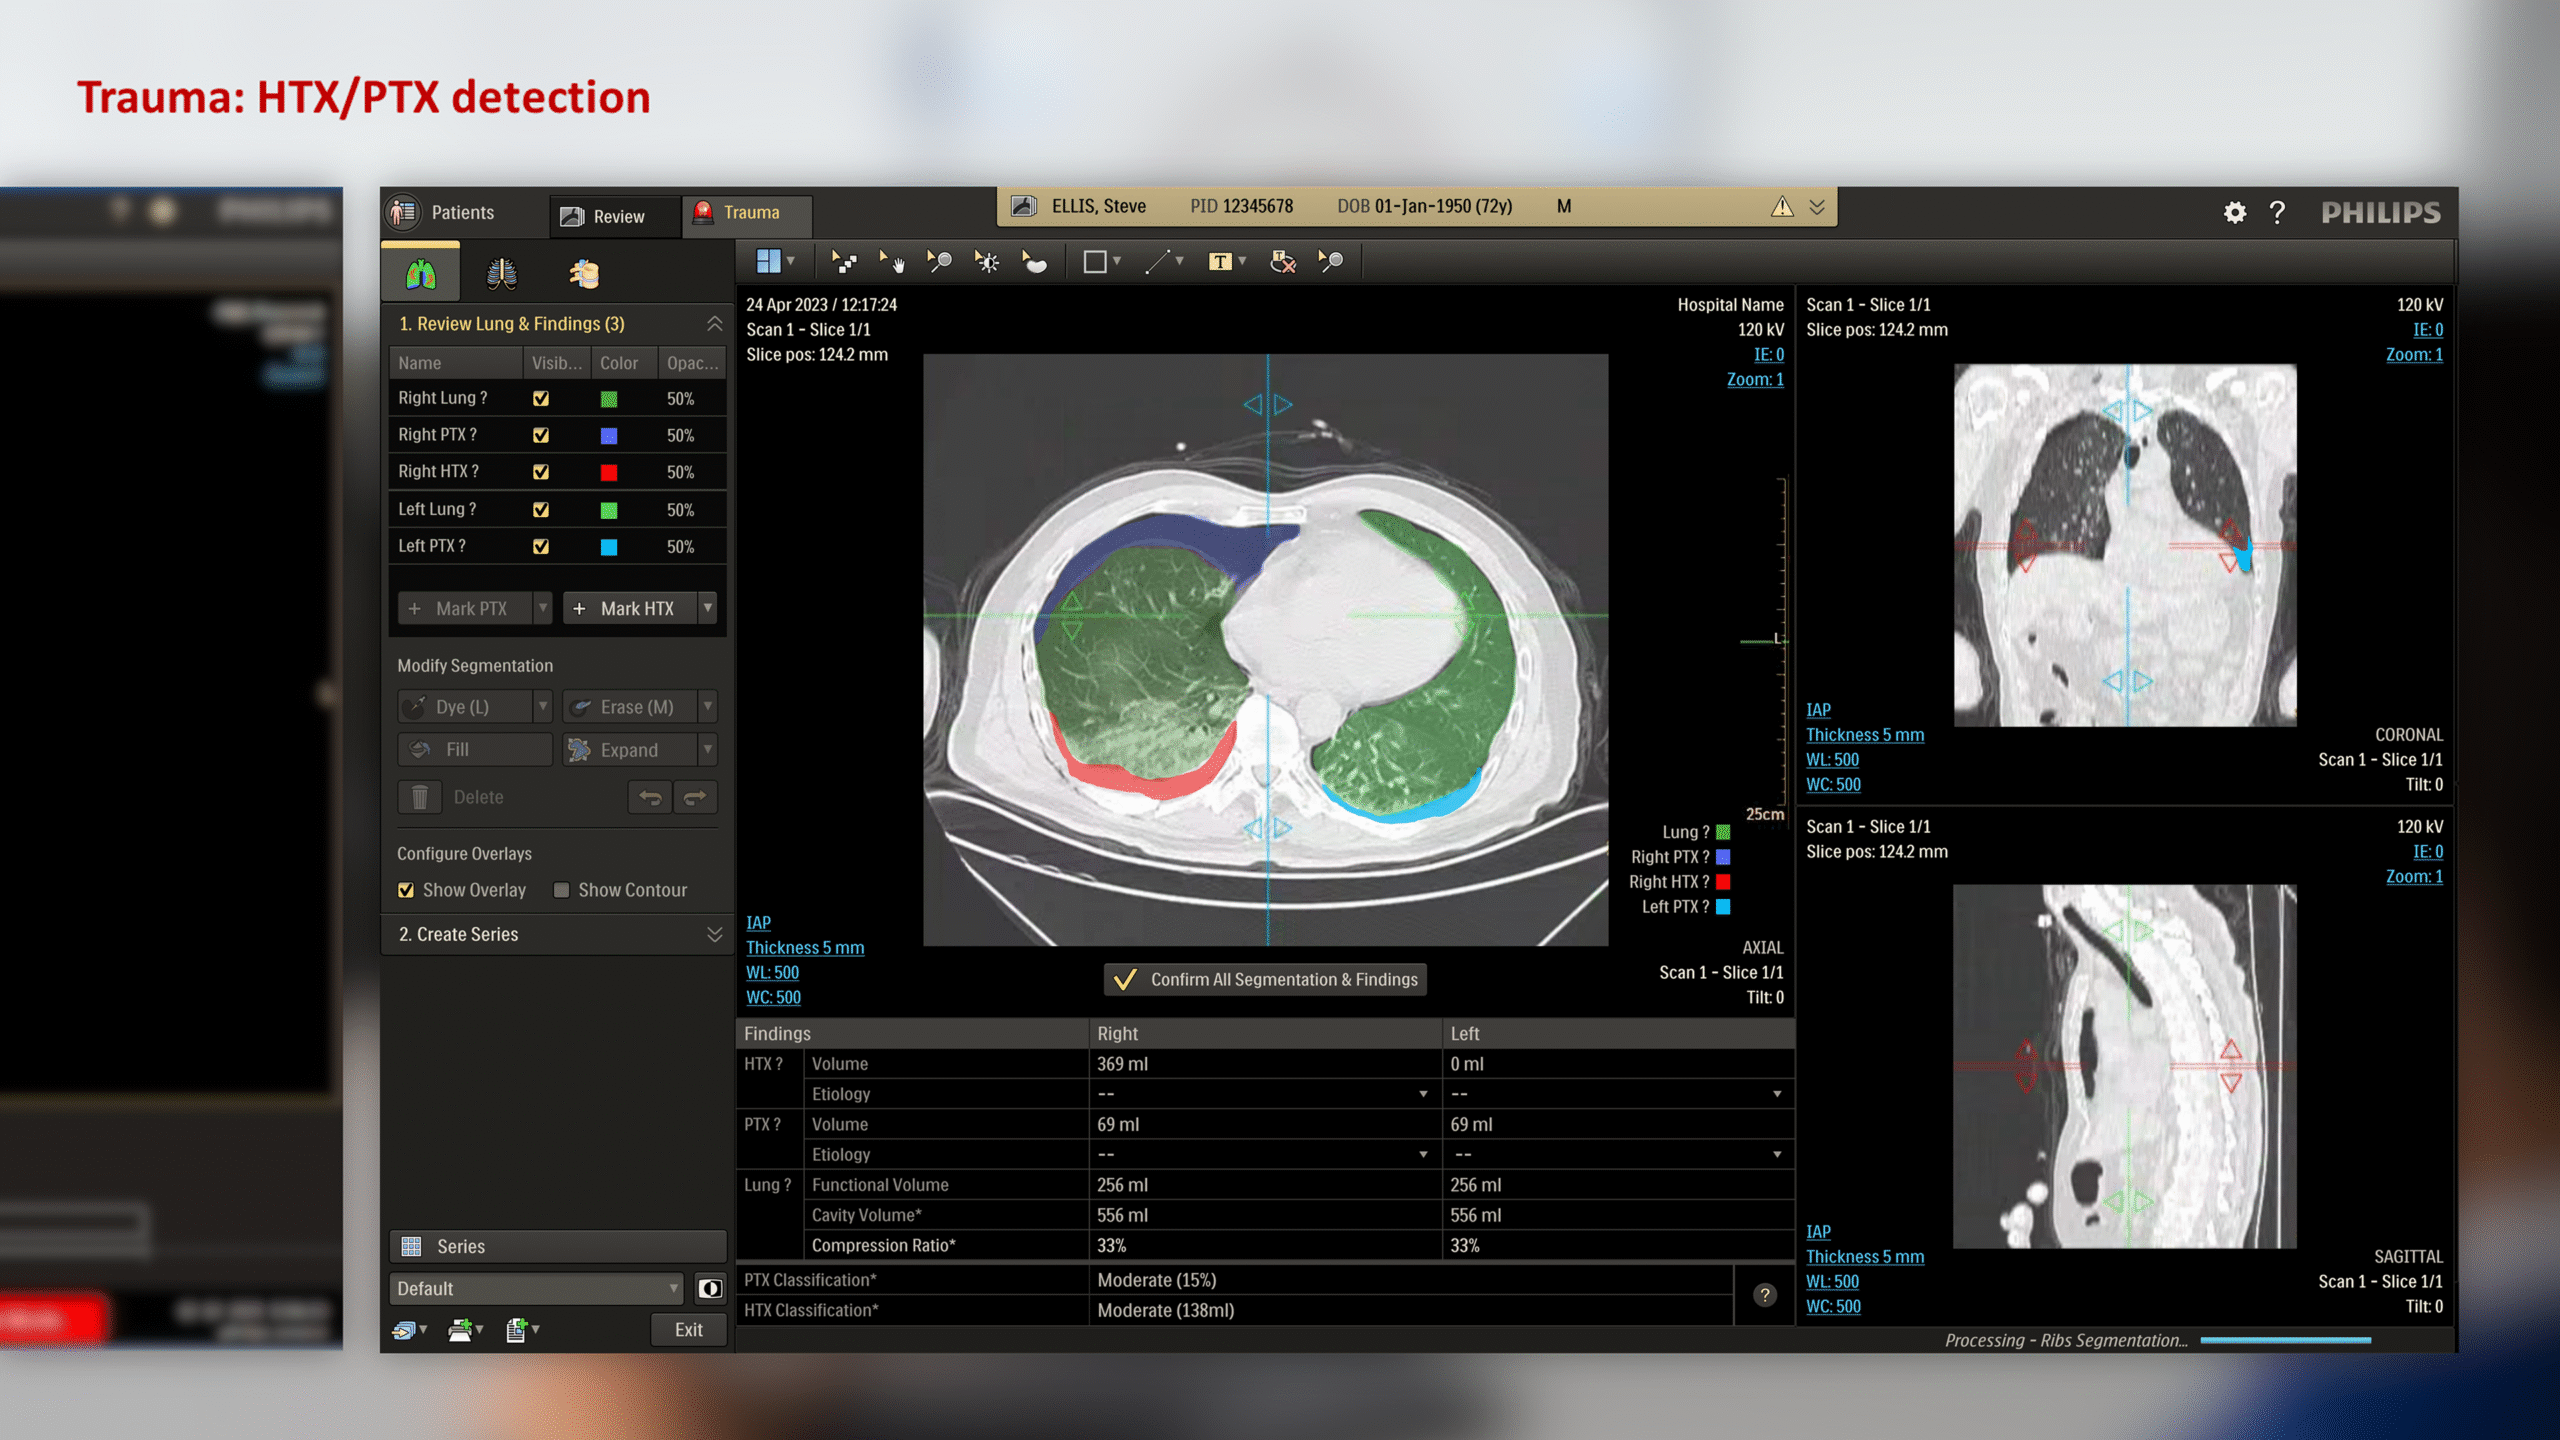Viewport: 2560px width, 1440px height.
Task: Uncheck Right PTX visibility checkbox
Action: (541, 435)
